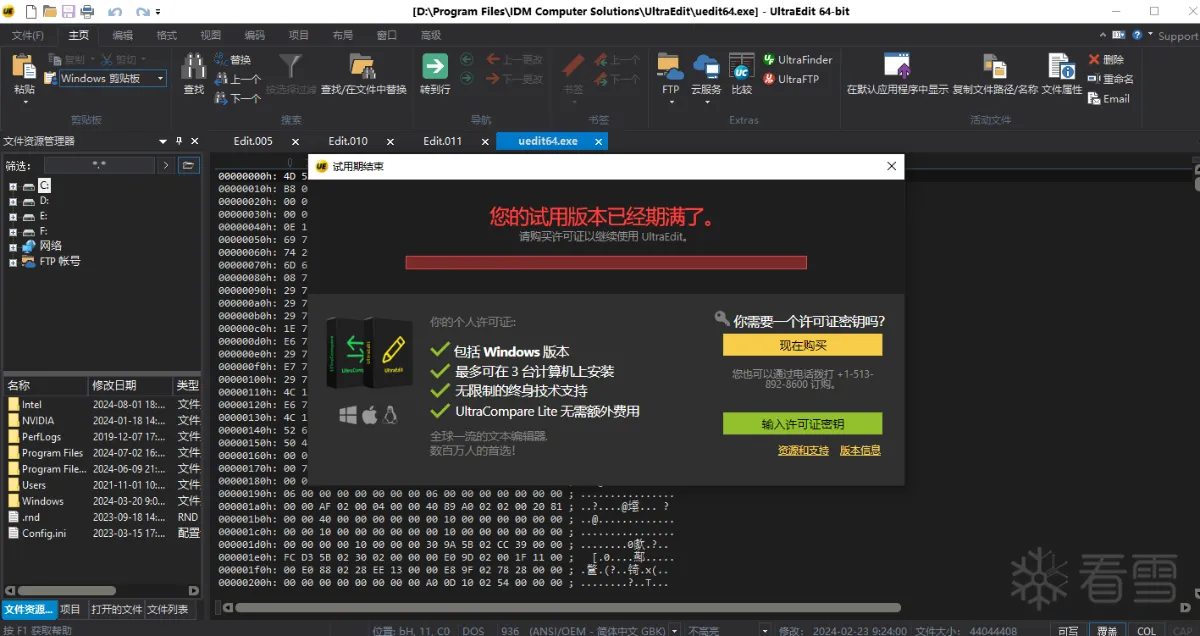Open the 资源和支持 link in dialog
This screenshot has width=1200, height=636.
click(x=803, y=451)
